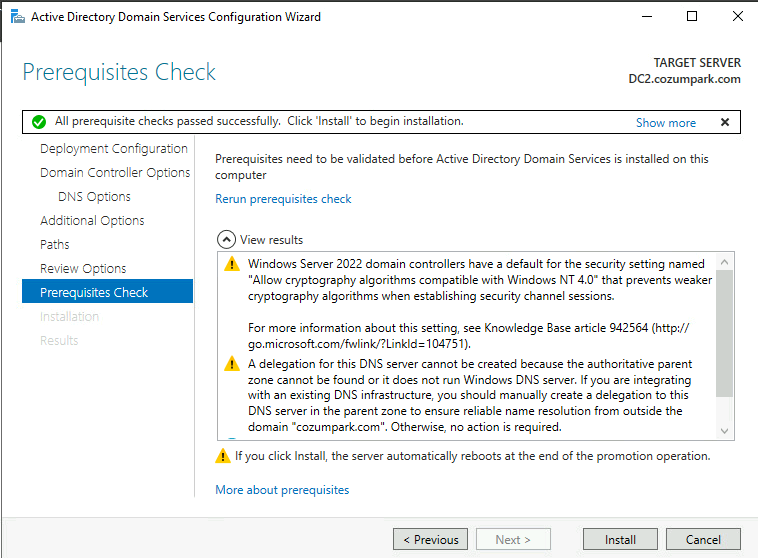Collapse the View results section
Screen dimensions: 758x558
coord(226,239)
